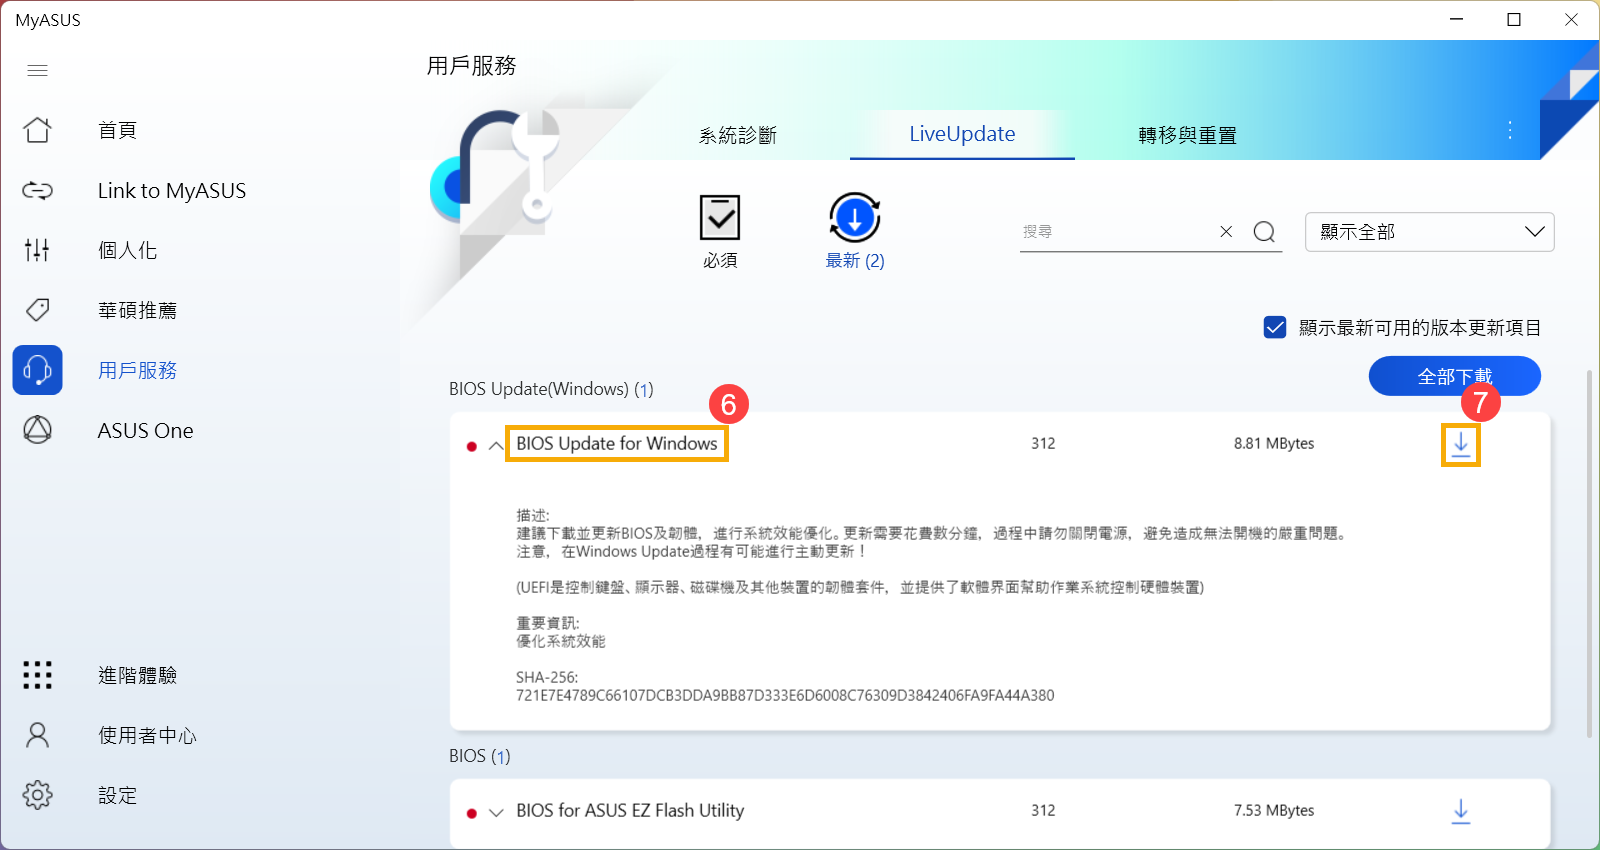Open the 顯示全部 filter dropdown
This screenshot has height=850, width=1600.
coord(1430,232)
